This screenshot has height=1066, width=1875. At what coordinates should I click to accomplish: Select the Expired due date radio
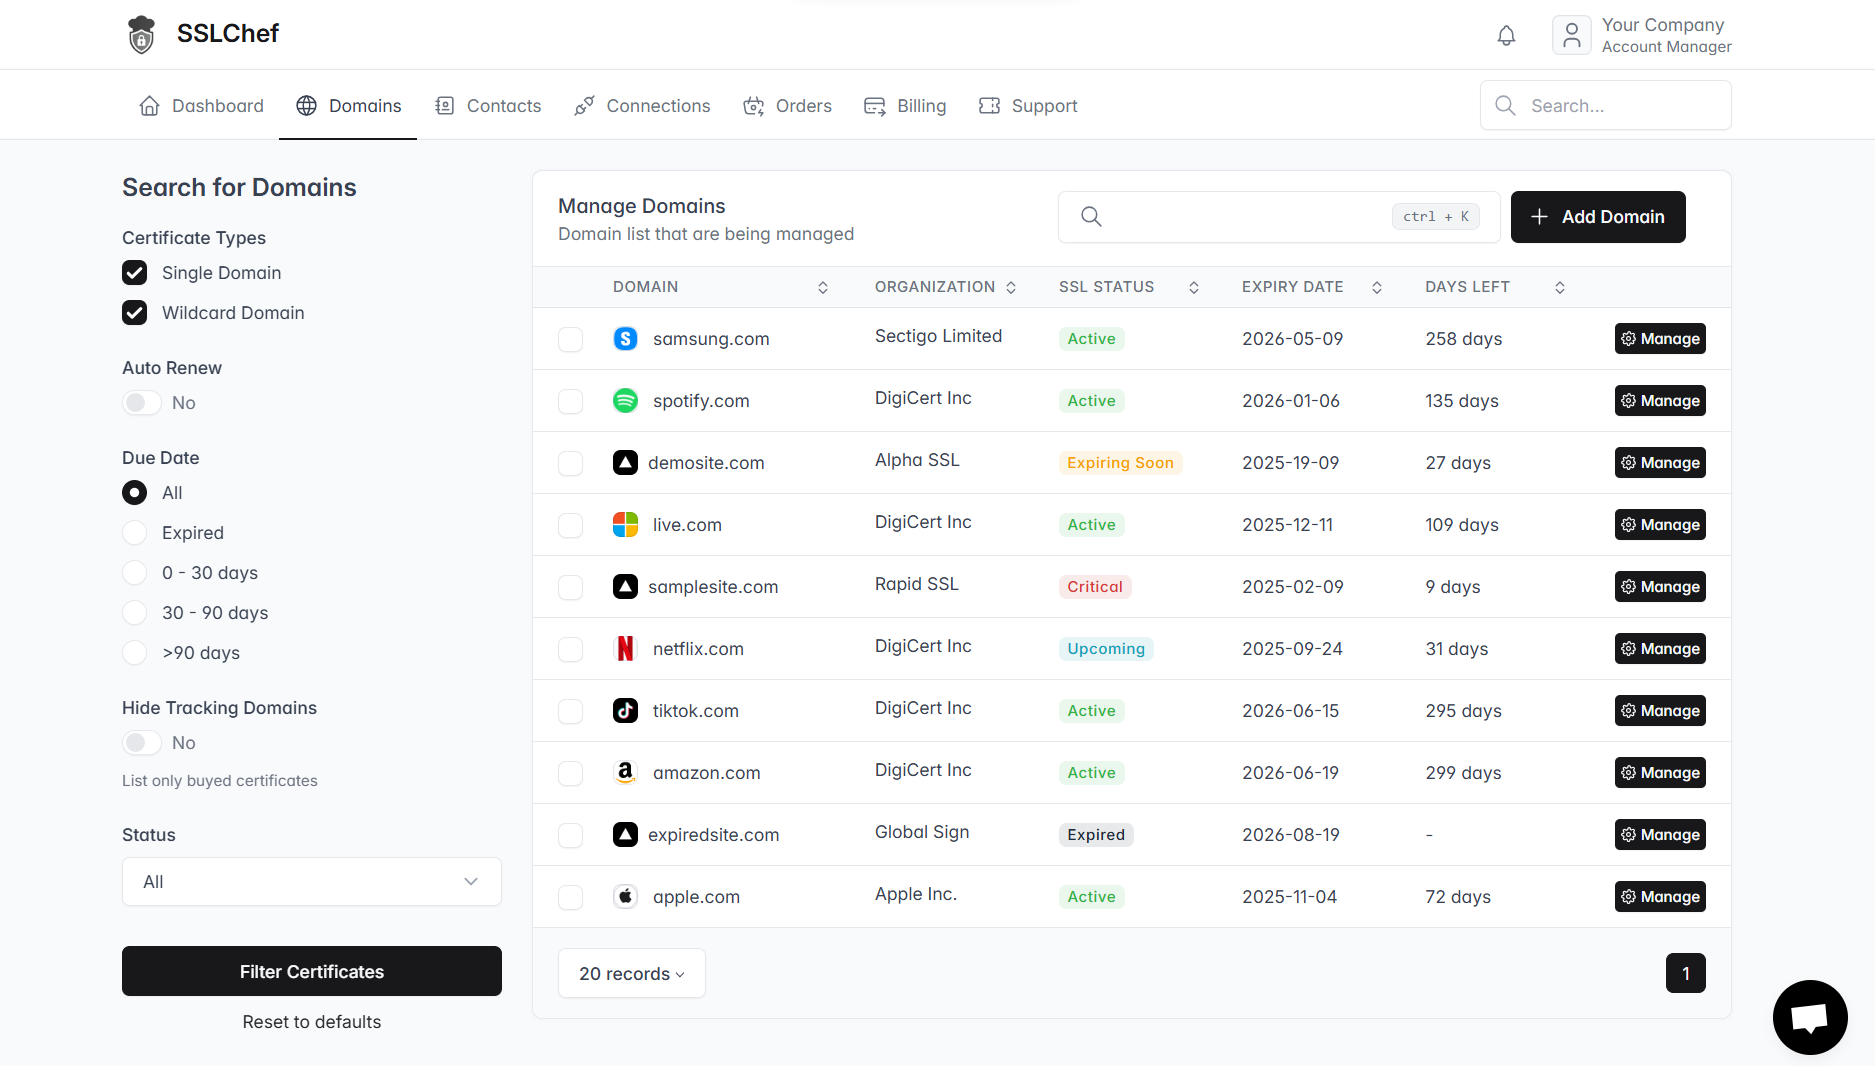click(135, 533)
